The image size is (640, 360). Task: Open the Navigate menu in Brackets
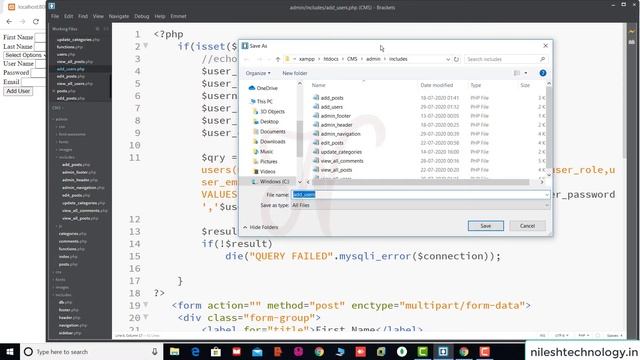[x=119, y=16]
